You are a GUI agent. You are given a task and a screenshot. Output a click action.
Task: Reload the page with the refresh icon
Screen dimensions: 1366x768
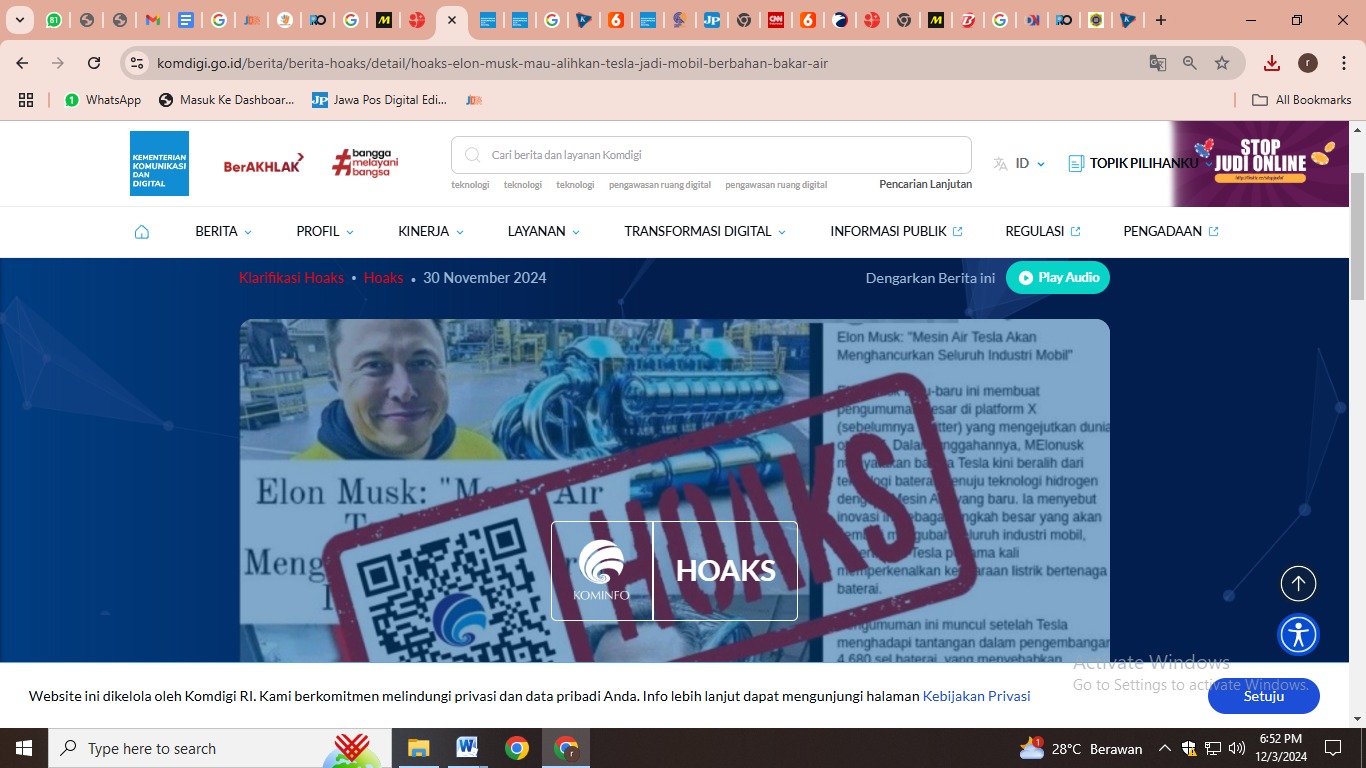tap(94, 63)
